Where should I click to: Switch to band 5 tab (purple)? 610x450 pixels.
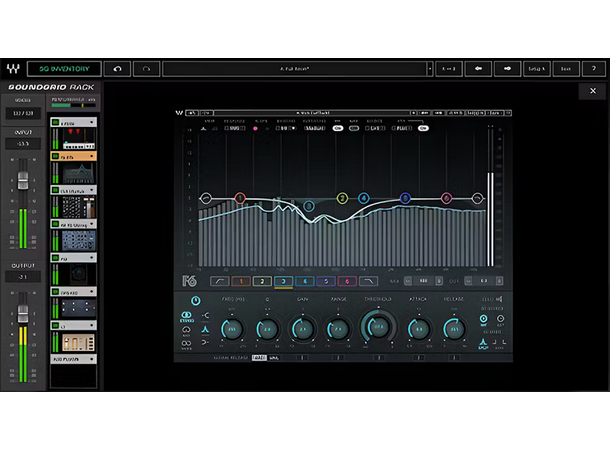(x=326, y=281)
